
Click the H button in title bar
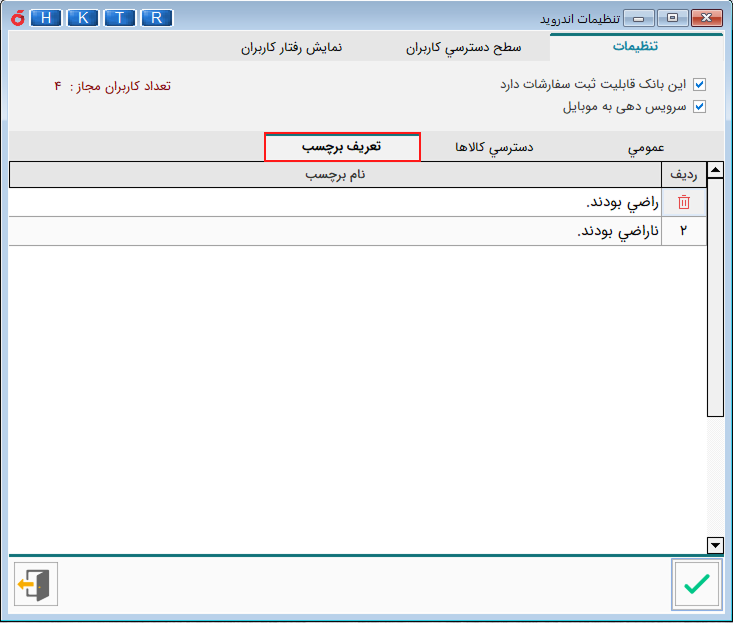point(46,18)
